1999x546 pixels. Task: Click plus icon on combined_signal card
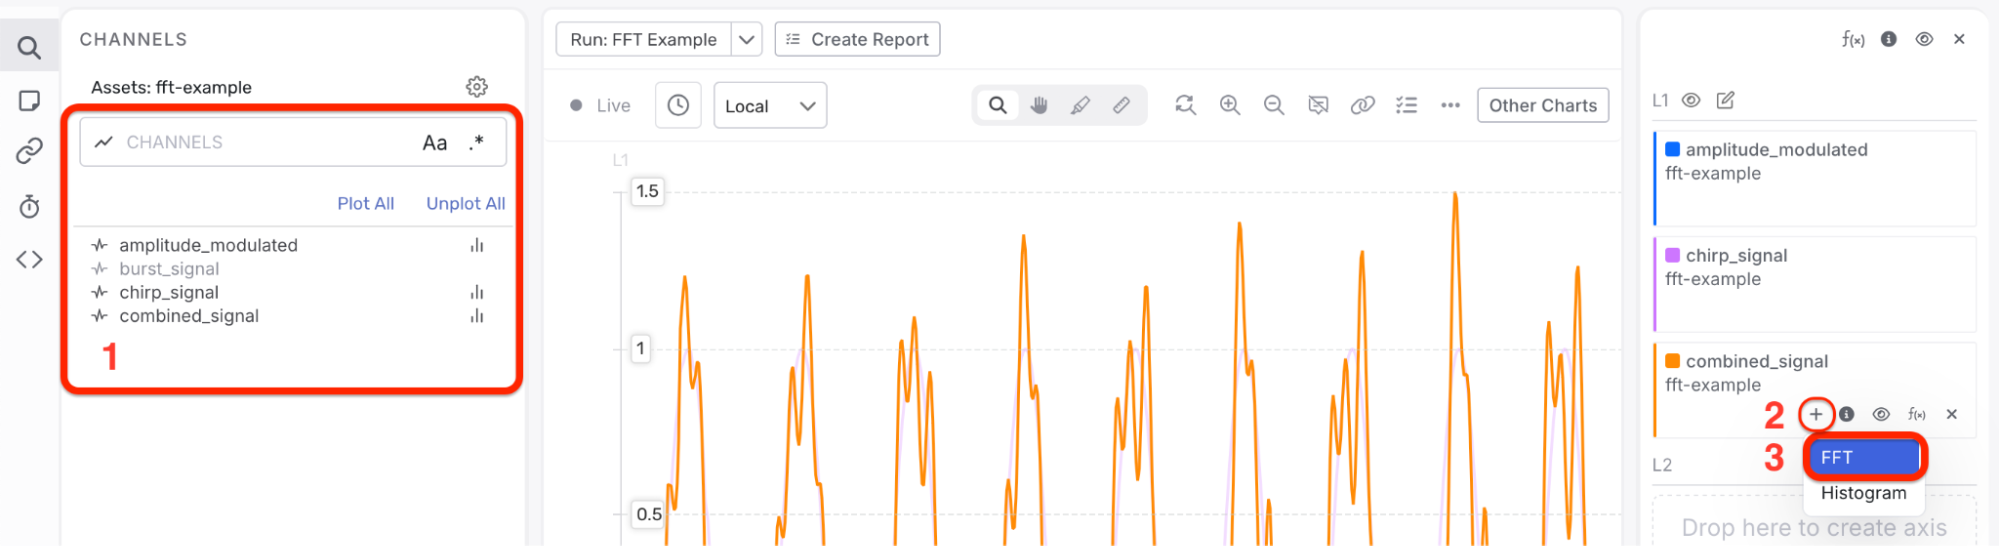point(1816,414)
